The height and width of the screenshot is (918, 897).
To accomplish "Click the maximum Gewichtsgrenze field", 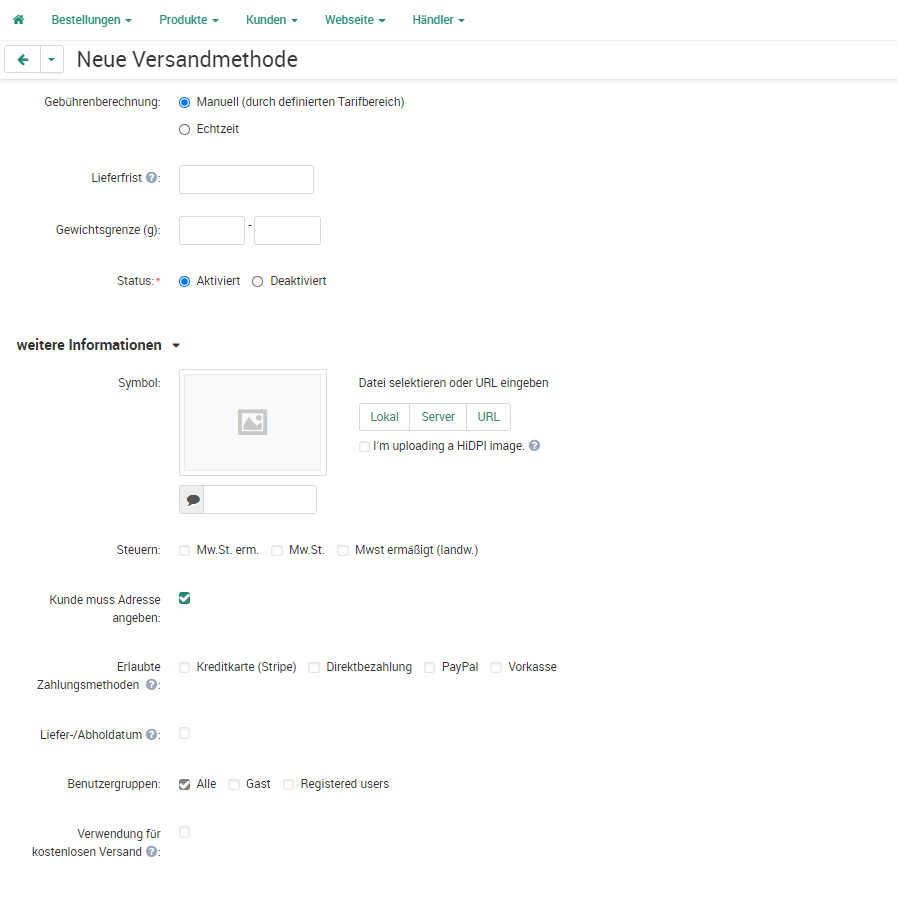I will coord(287,230).
